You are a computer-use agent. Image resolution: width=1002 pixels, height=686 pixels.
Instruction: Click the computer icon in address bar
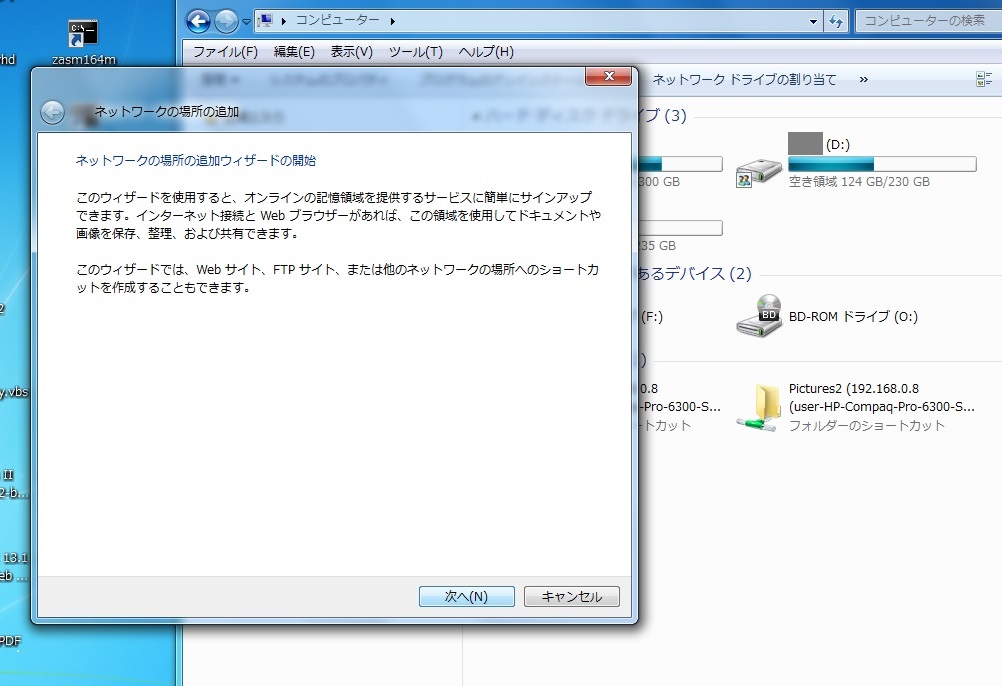pyautogui.click(x=266, y=20)
